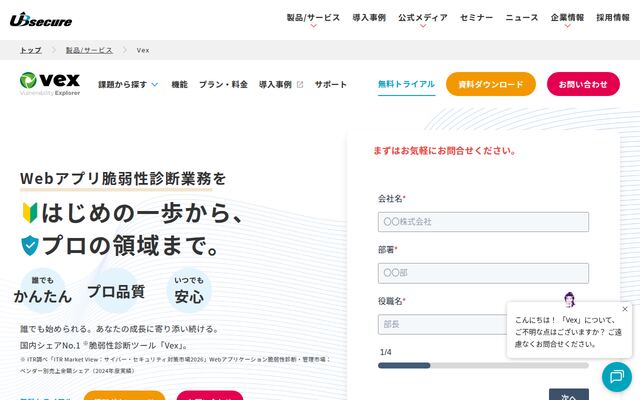Open the セミナー menu item
The height and width of the screenshot is (400, 640).
pos(476,18)
